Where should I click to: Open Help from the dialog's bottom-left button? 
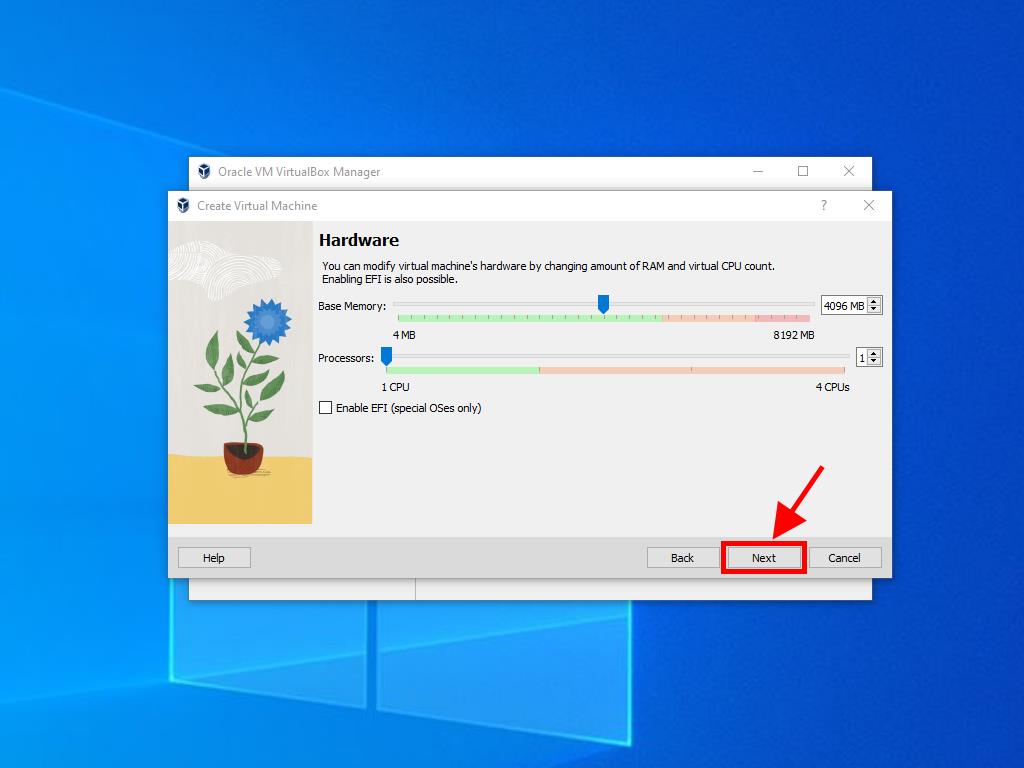click(214, 558)
